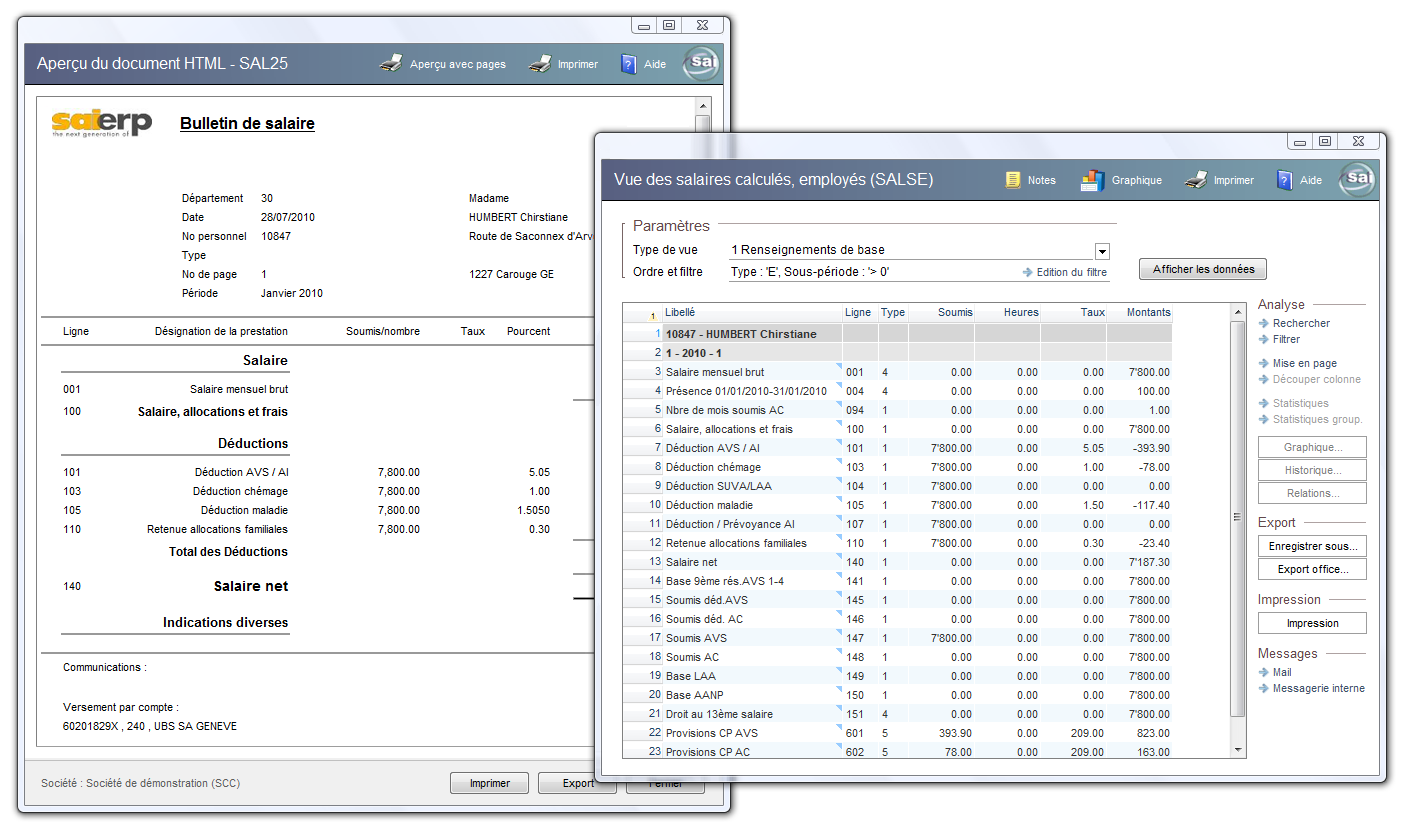This screenshot has width=1404, height=830.
Task: Open Mise en page option
Action: coord(1304,363)
